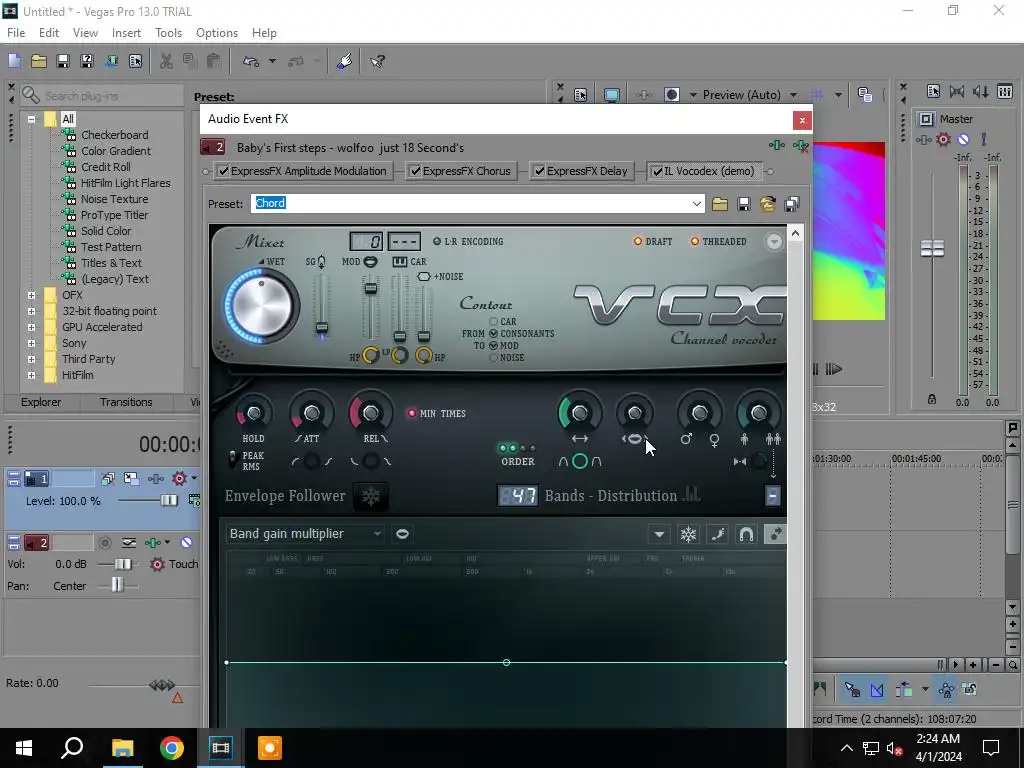This screenshot has width=1024, height=768.
Task: Open Project Properties icon in main toolbar
Action: click(135, 61)
